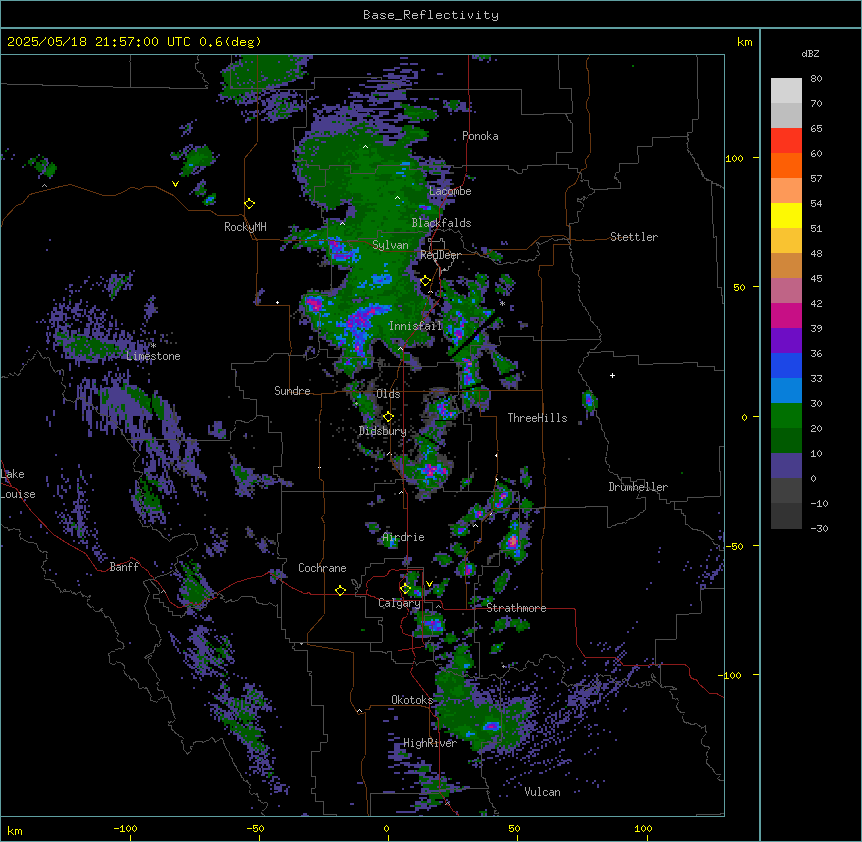This screenshot has width=862, height=842.
Task: Click the Limestone label
Action: [153, 356]
